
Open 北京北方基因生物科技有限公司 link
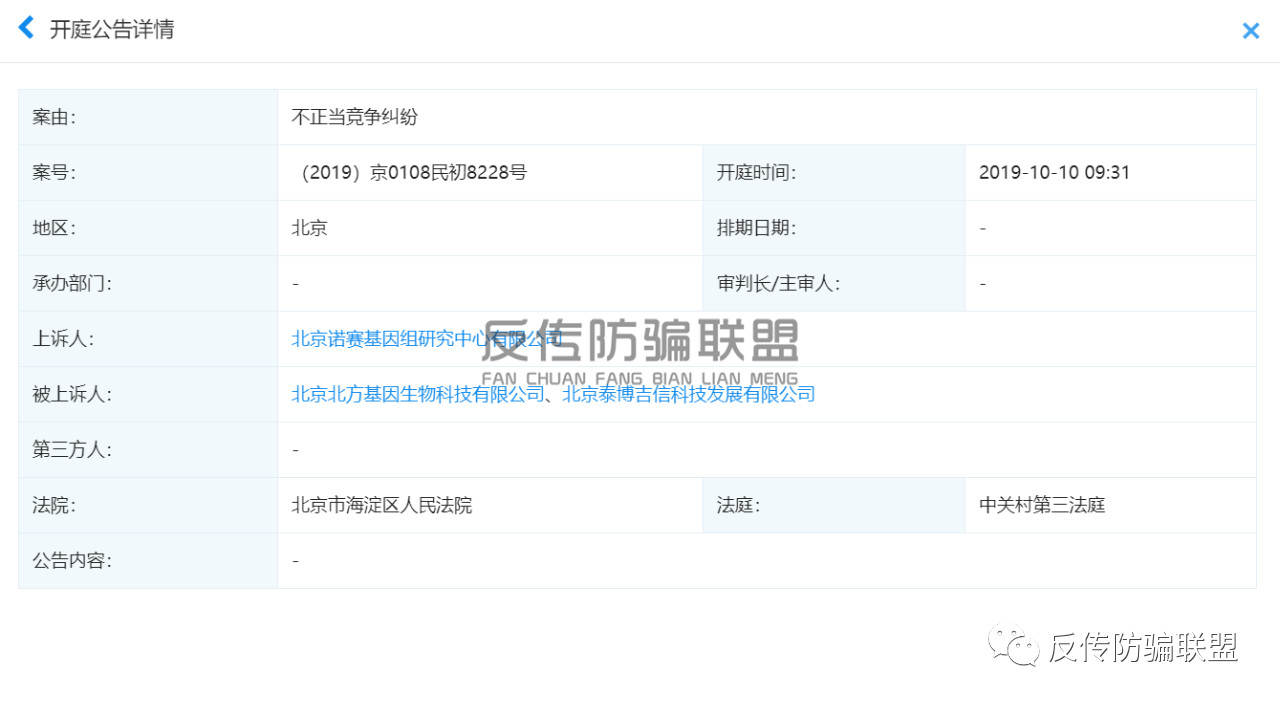(x=417, y=394)
